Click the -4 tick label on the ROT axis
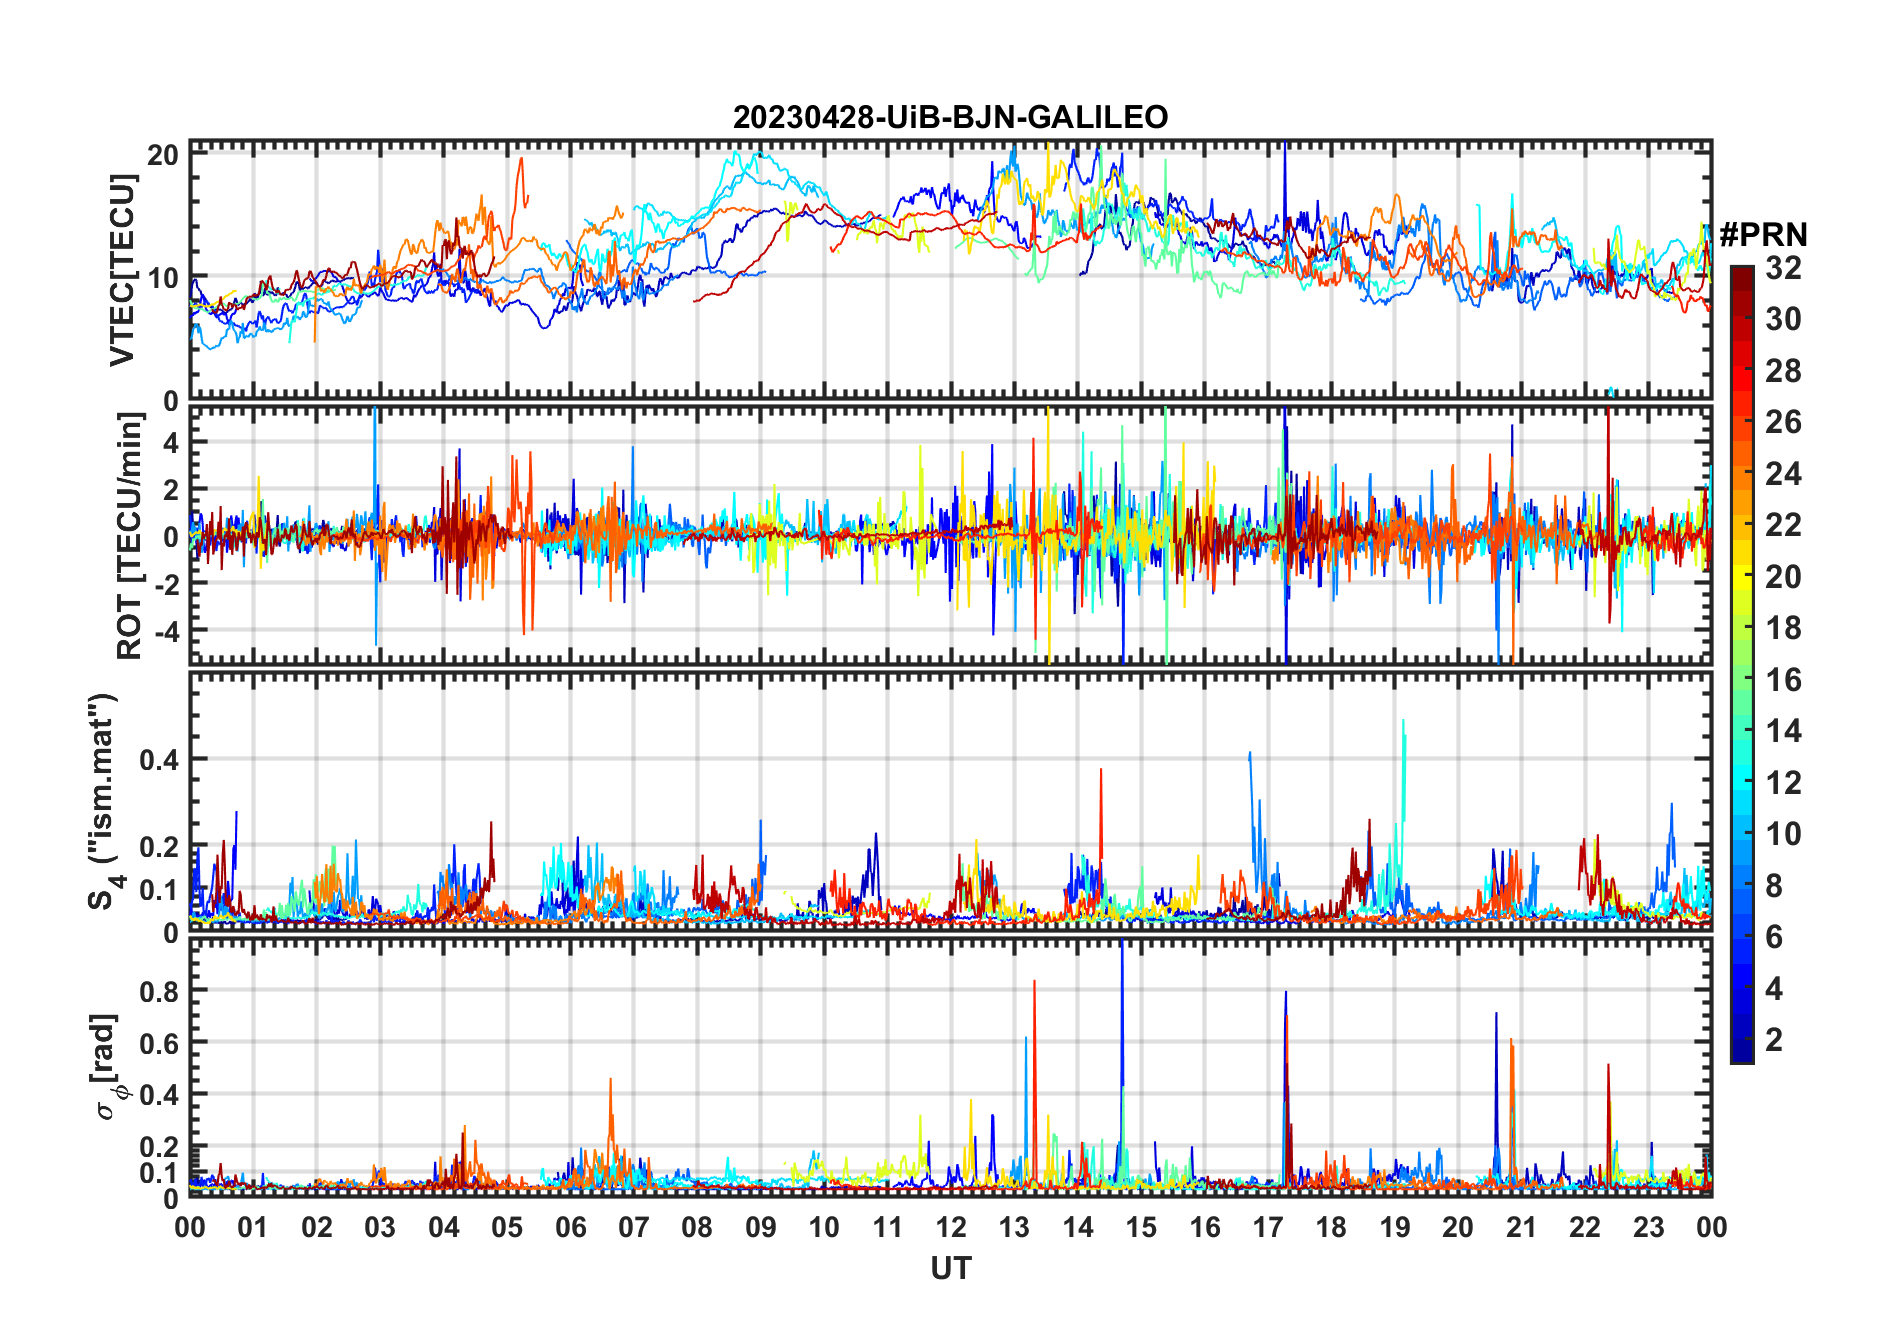The width and height of the screenshot is (1902, 1330). pyautogui.click(x=164, y=632)
